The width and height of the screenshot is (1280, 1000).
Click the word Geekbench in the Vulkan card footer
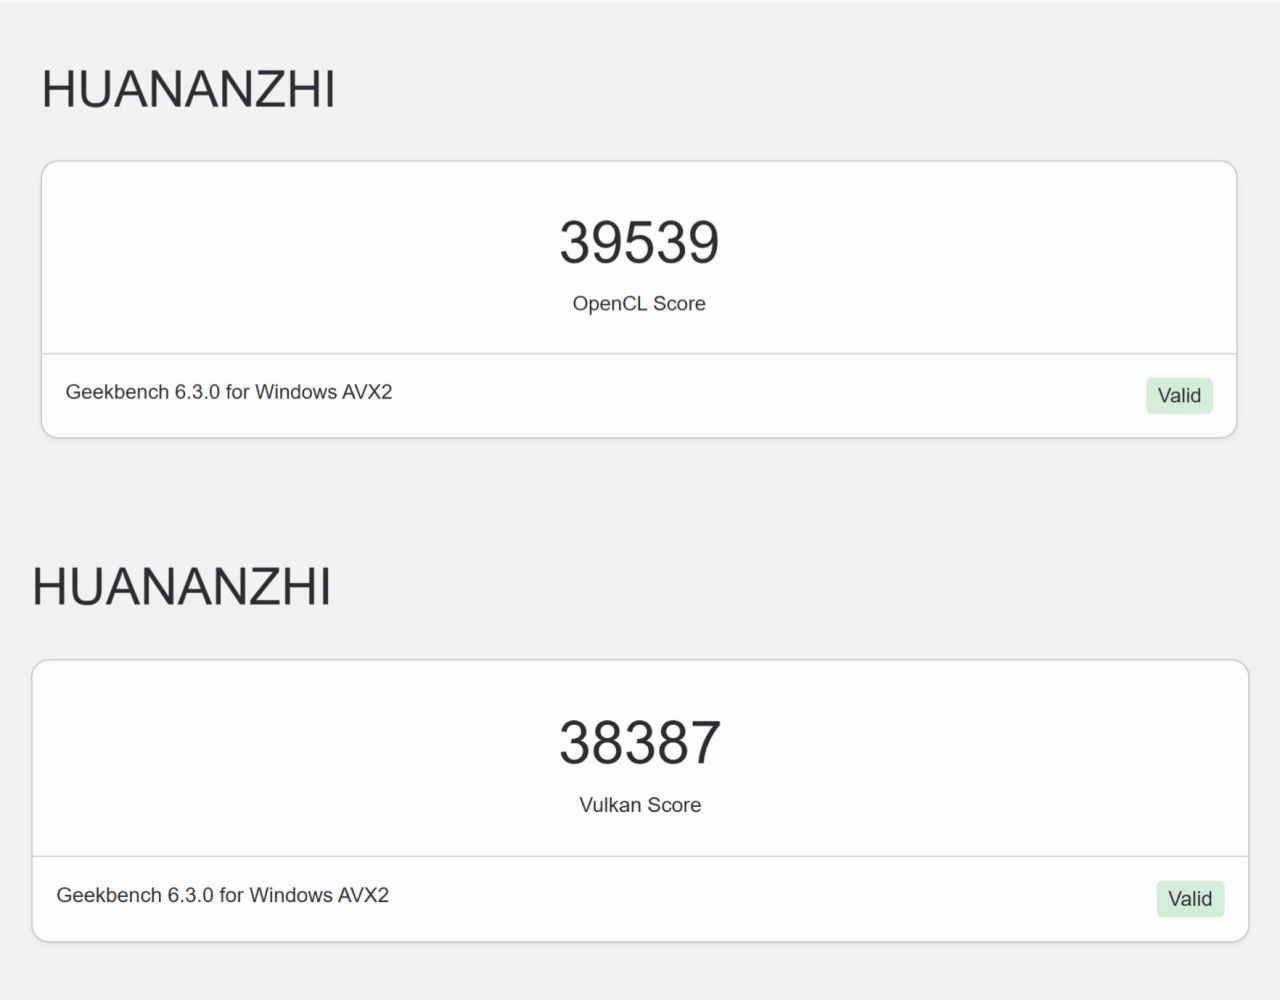[109, 895]
